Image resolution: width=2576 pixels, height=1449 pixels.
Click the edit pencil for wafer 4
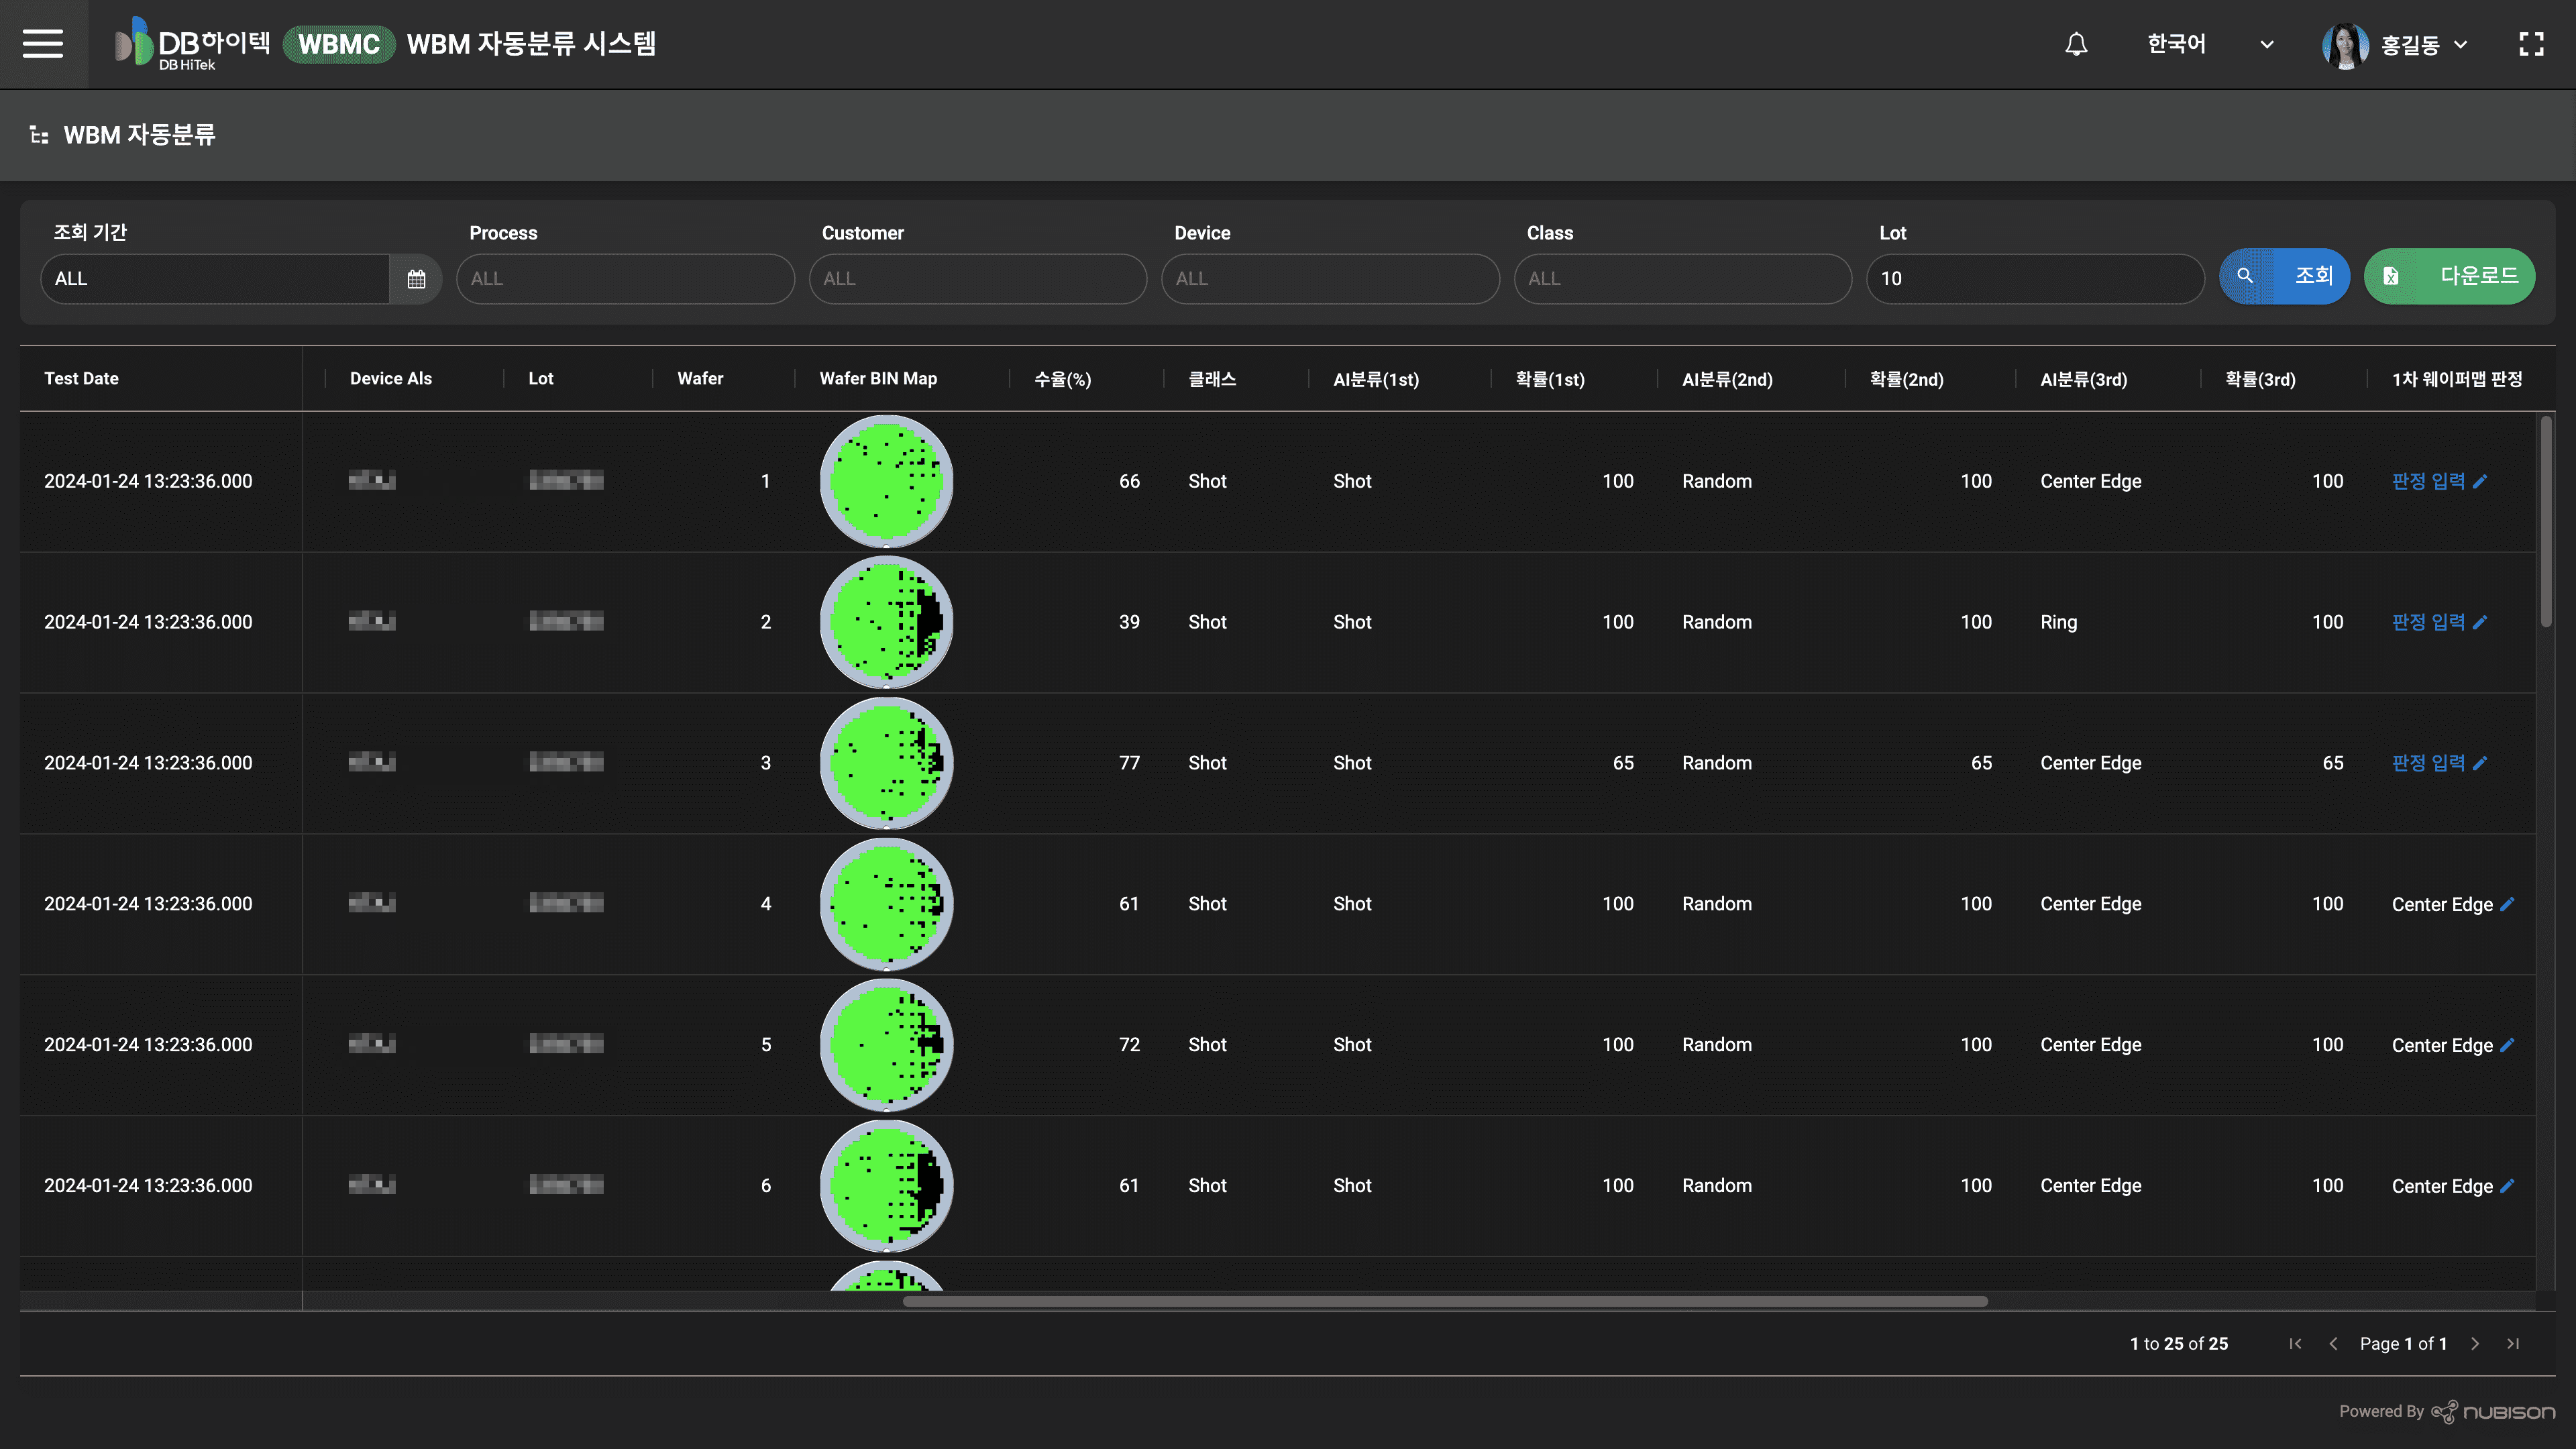click(x=2507, y=904)
